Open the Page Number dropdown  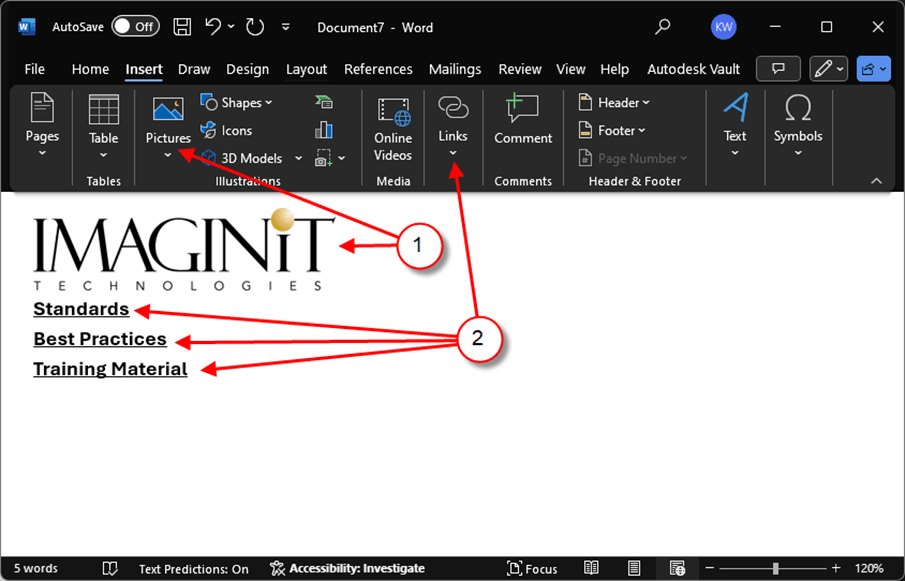point(633,158)
